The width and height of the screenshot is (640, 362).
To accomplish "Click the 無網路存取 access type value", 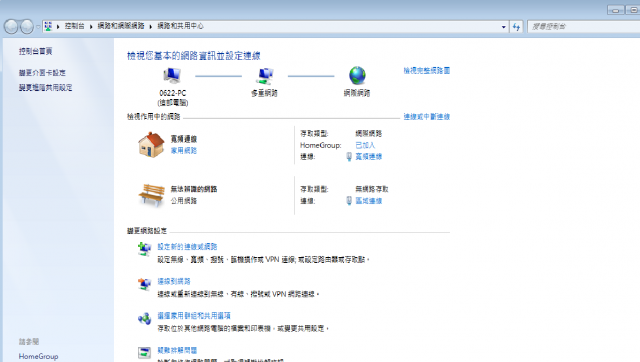I will (x=372, y=189).
